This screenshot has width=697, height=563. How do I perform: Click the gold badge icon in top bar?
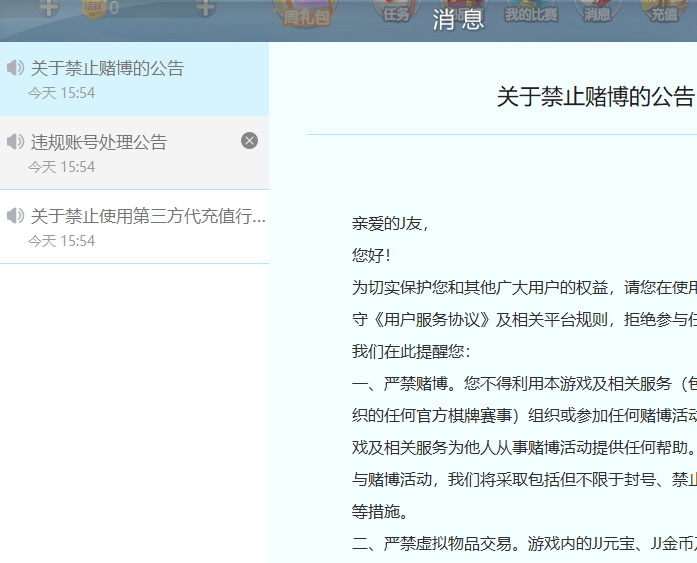pos(93,8)
